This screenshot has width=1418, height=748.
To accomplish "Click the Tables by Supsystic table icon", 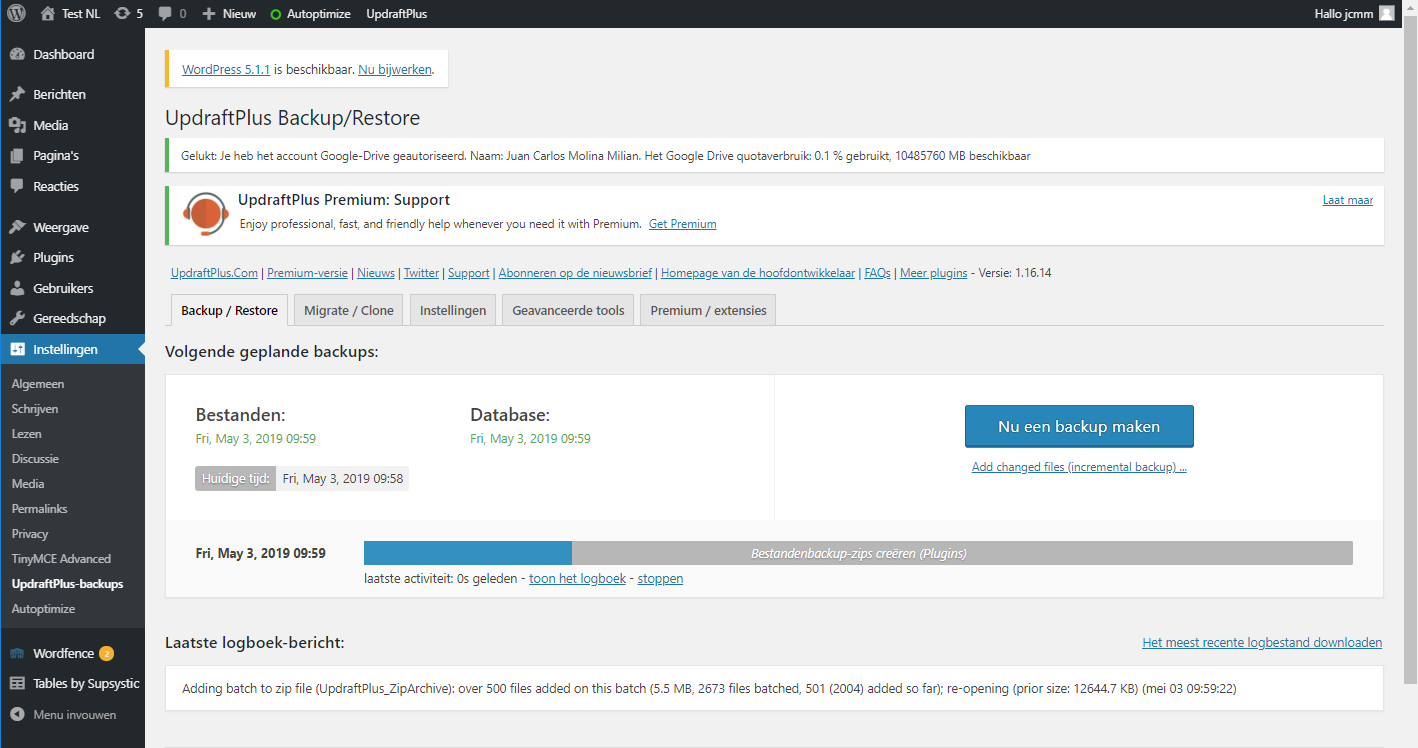I will [17, 684].
